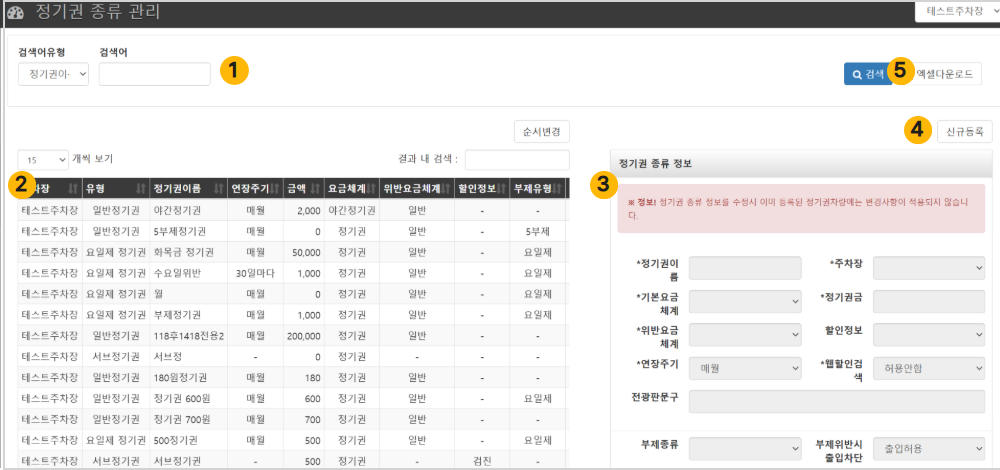
Task: Click the 정기권 종류 정보 panel heading
Action: pyautogui.click(x=656, y=163)
